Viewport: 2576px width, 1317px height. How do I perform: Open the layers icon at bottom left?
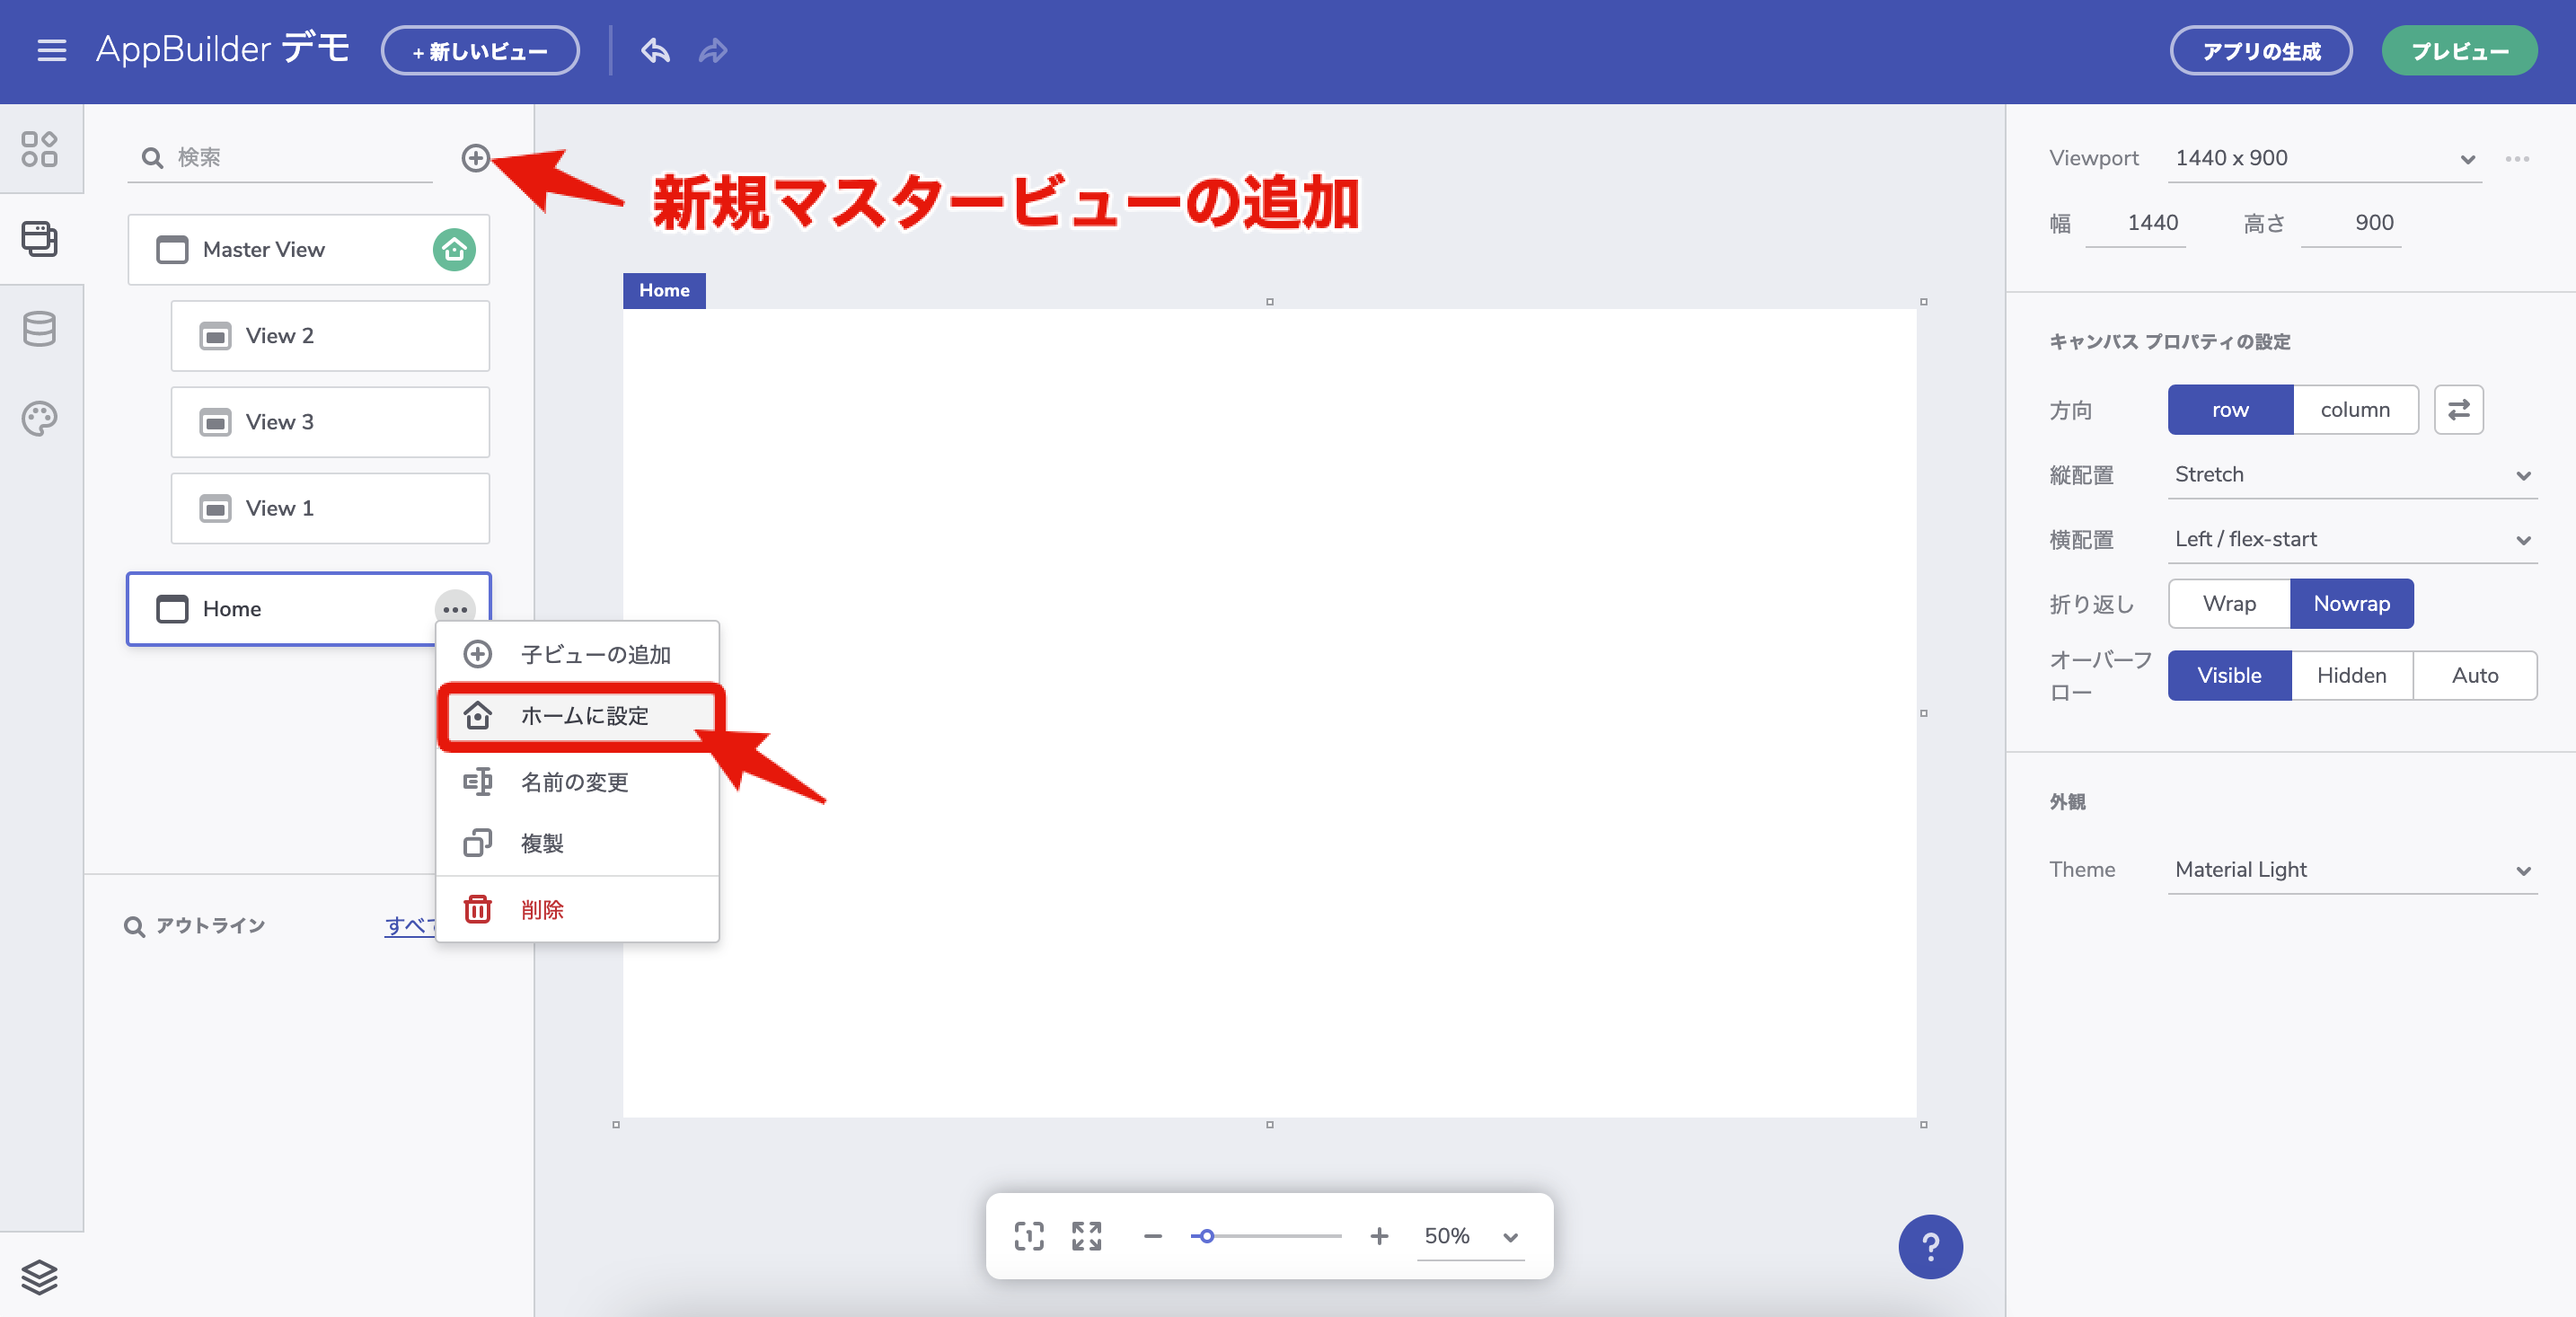pos(41,1278)
